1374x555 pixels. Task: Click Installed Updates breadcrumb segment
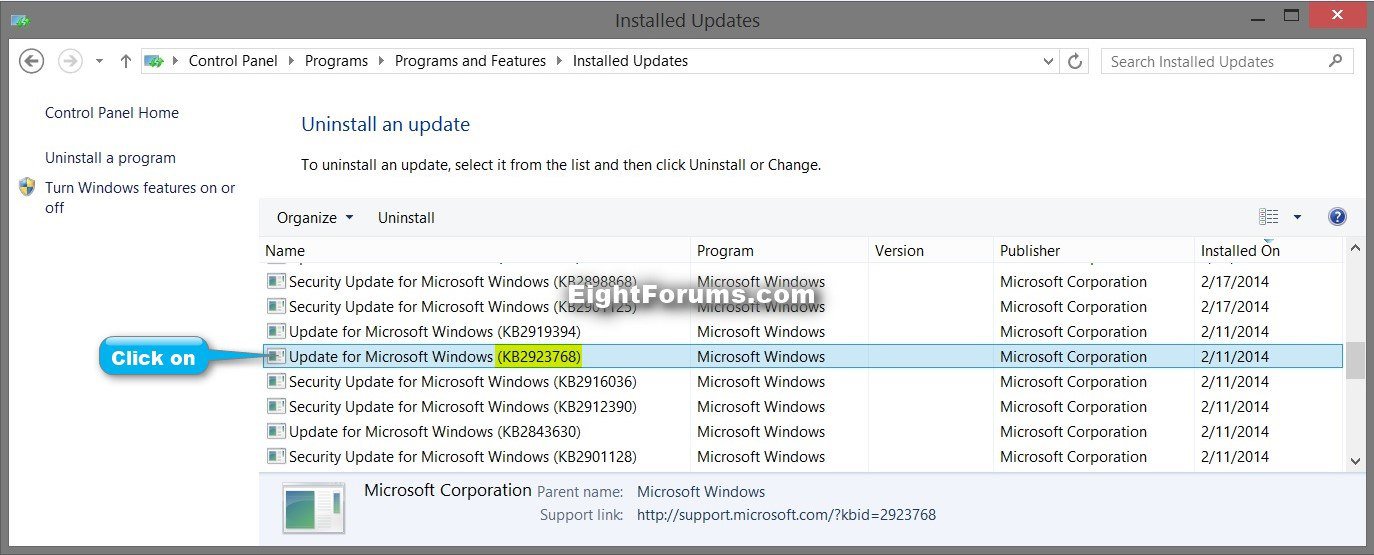[630, 61]
